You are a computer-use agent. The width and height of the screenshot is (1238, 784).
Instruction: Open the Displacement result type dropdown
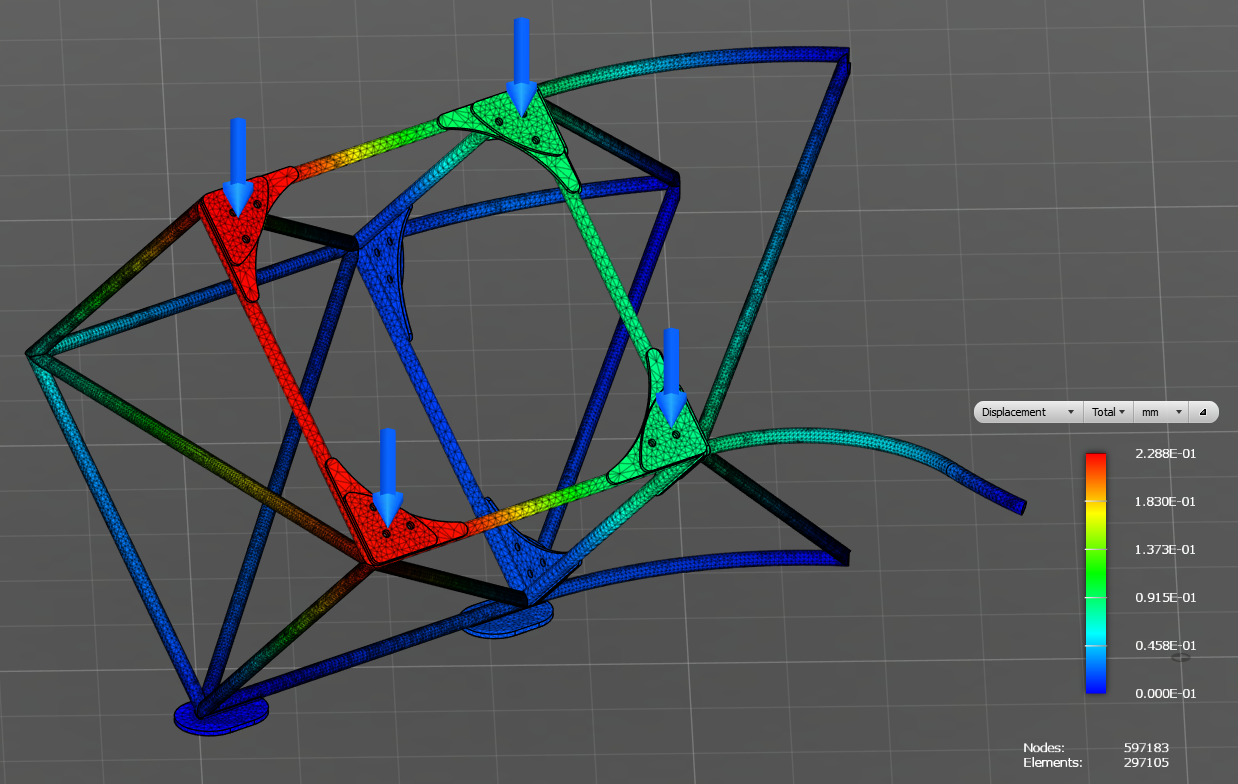pos(1028,412)
